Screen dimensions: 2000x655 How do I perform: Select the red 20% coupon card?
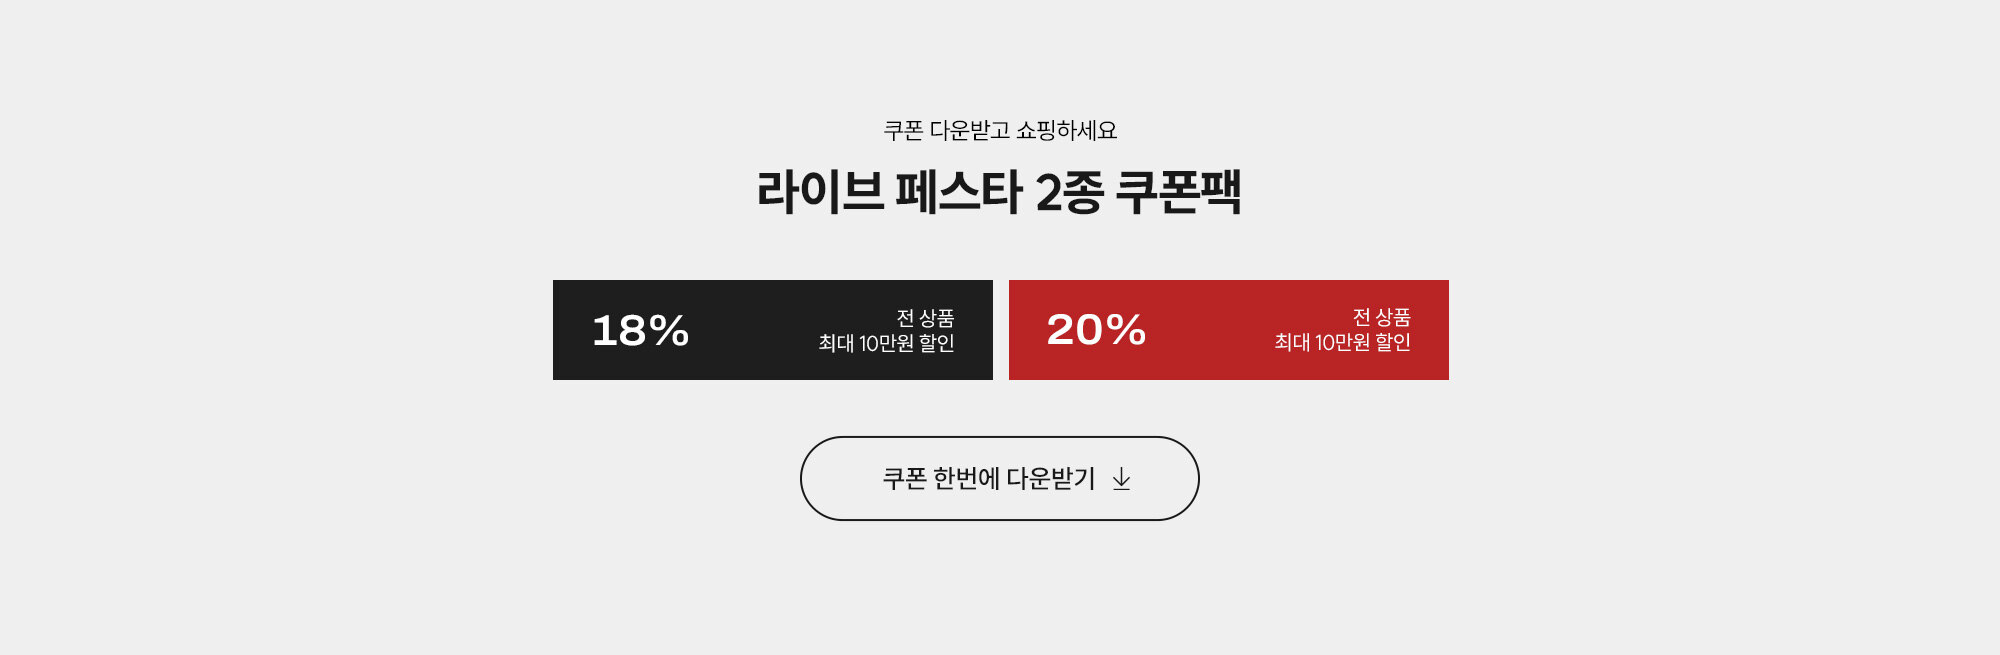(1228, 330)
